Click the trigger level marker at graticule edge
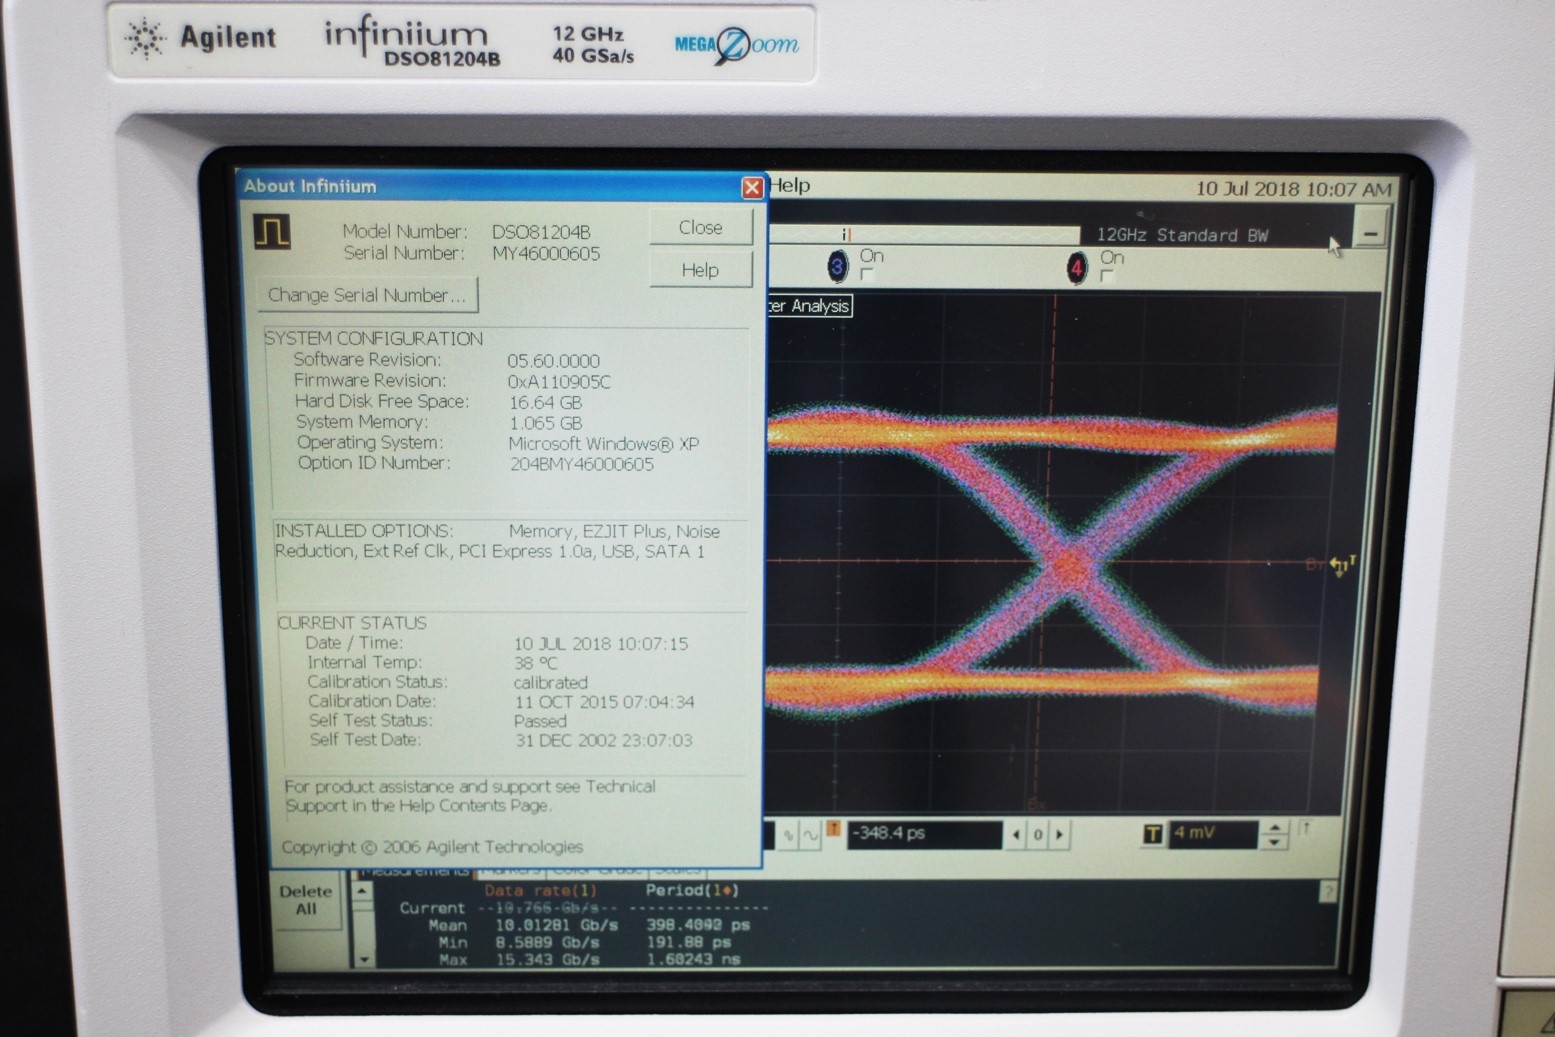Viewport: 1555px width, 1037px height. [1343, 566]
